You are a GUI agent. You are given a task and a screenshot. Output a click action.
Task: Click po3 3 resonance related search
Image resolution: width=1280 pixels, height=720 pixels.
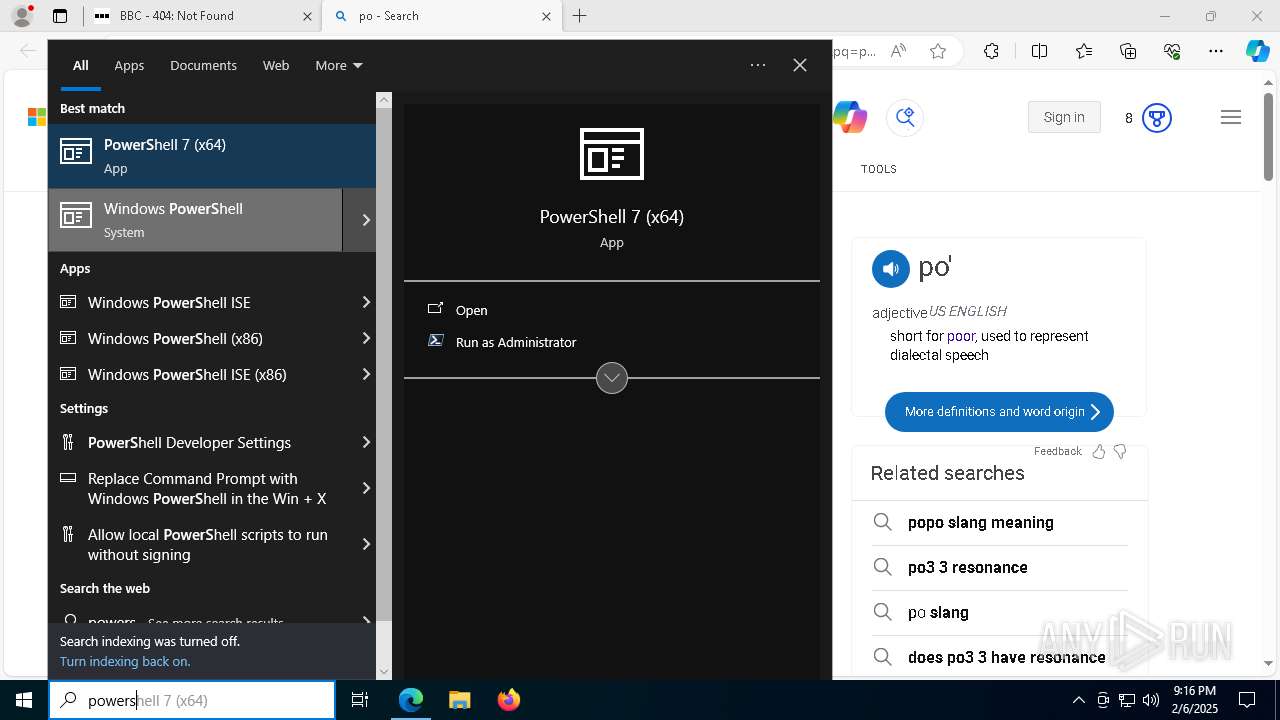coord(968,567)
